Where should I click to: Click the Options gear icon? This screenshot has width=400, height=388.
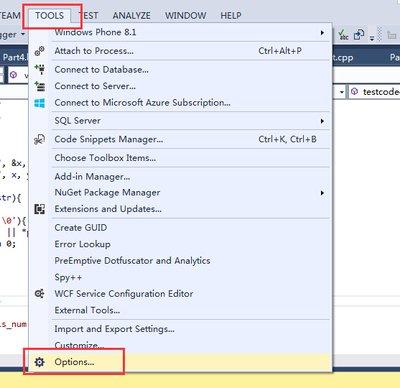click(x=40, y=362)
